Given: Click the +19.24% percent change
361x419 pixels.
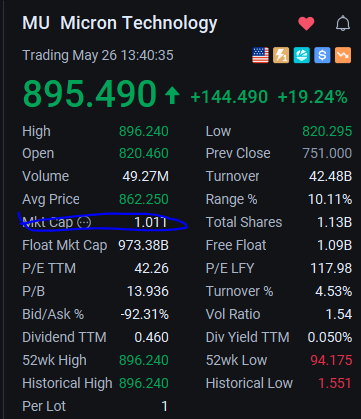Looking at the screenshot, I should 313,97.
